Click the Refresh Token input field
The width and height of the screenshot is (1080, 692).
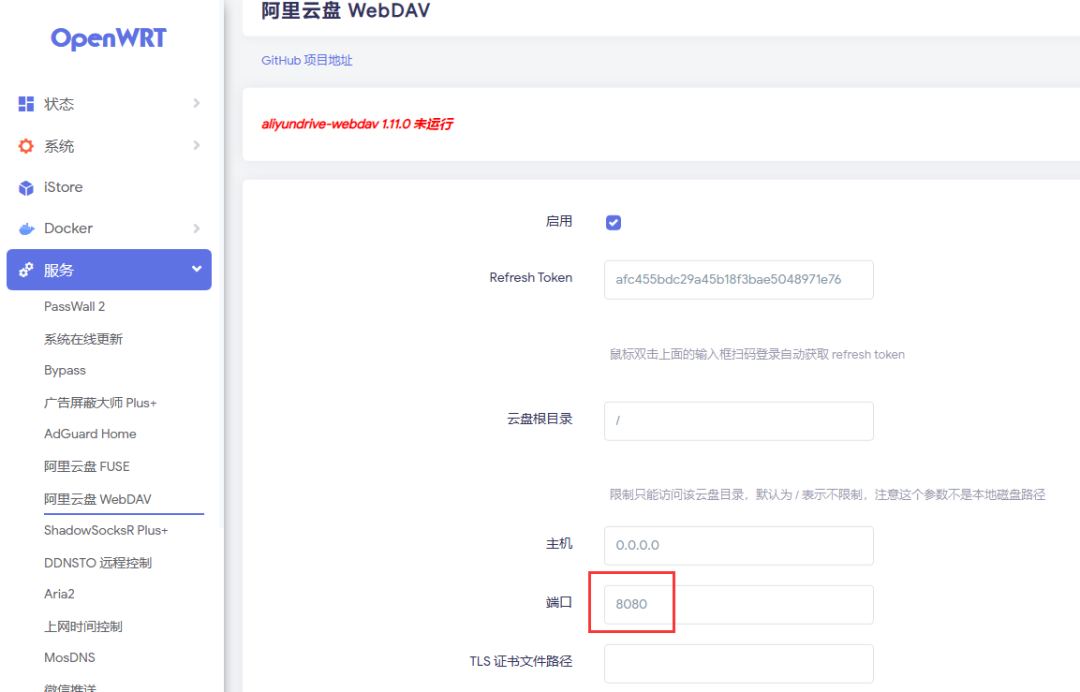tap(738, 280)
